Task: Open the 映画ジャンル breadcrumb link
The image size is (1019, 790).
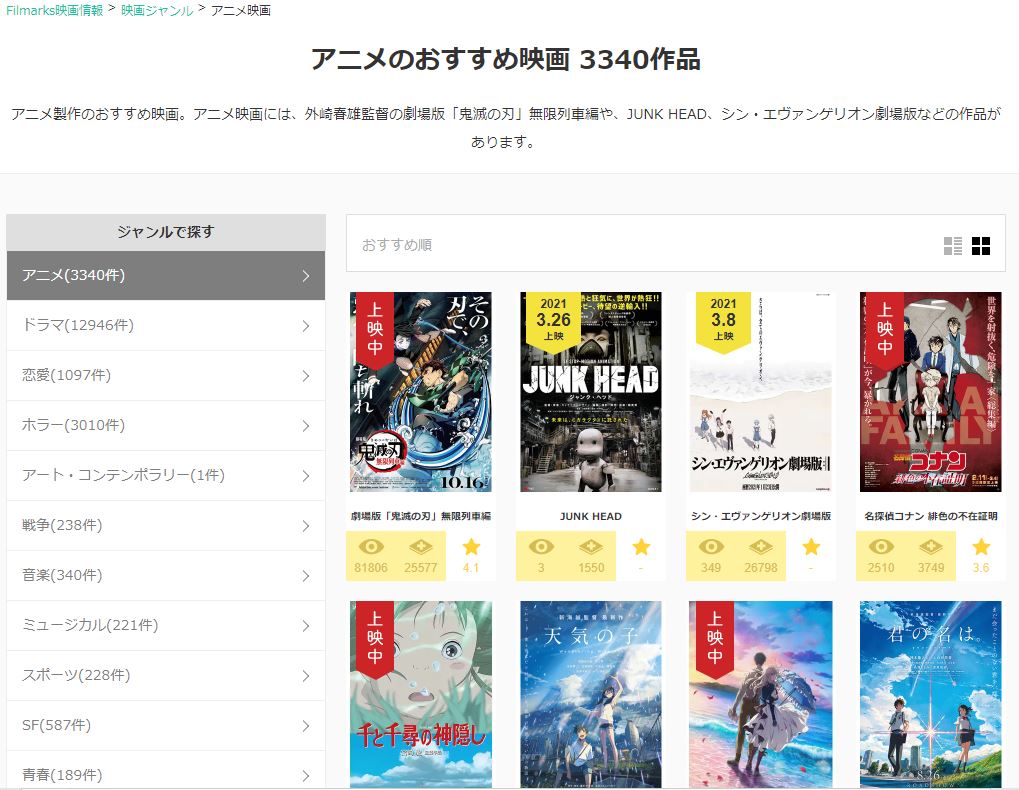Action: [x=157, y=10]
